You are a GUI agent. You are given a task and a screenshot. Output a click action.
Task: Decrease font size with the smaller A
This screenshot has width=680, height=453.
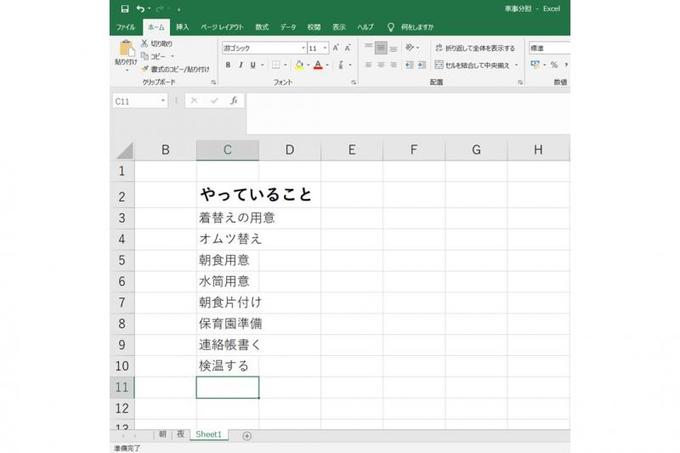pyautogui.click(x=347, y=48)
